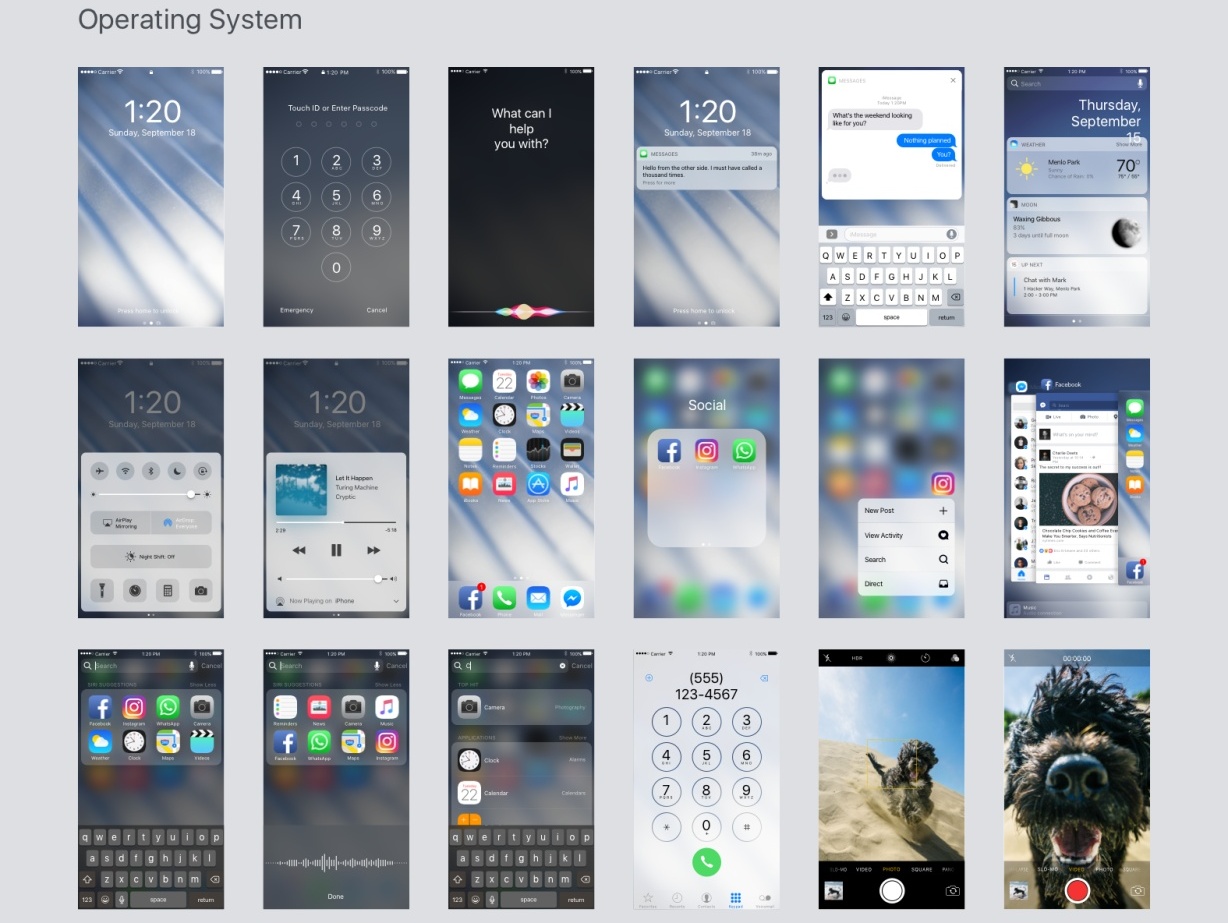Enable Do Not Disturb in Control Center
This screenshot has height=923, width=1228.
pyautogui.click(x=176, y=471)
